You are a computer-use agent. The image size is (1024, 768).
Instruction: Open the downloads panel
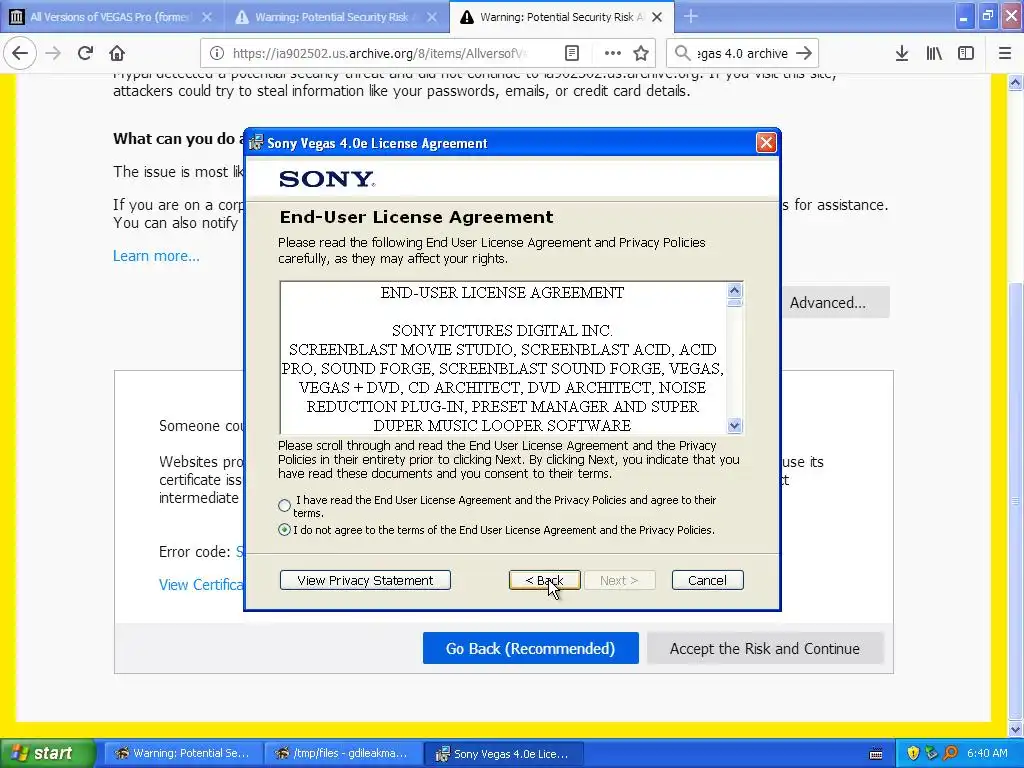(x=902, y=54)
